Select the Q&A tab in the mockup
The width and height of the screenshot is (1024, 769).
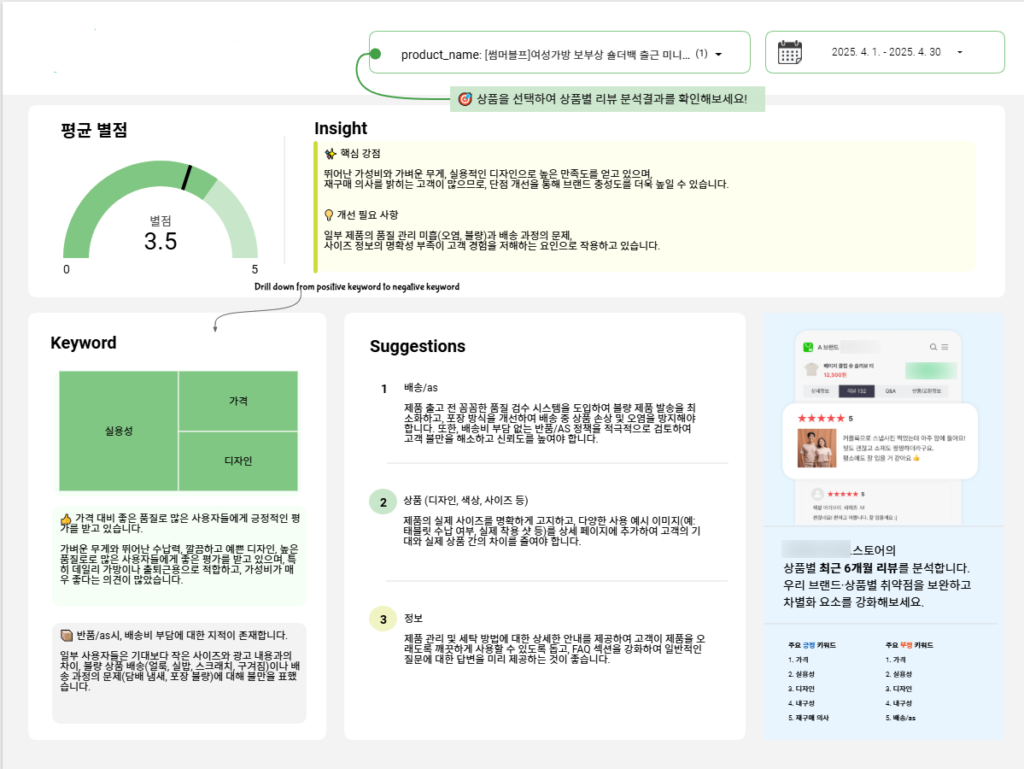point(891,391)
